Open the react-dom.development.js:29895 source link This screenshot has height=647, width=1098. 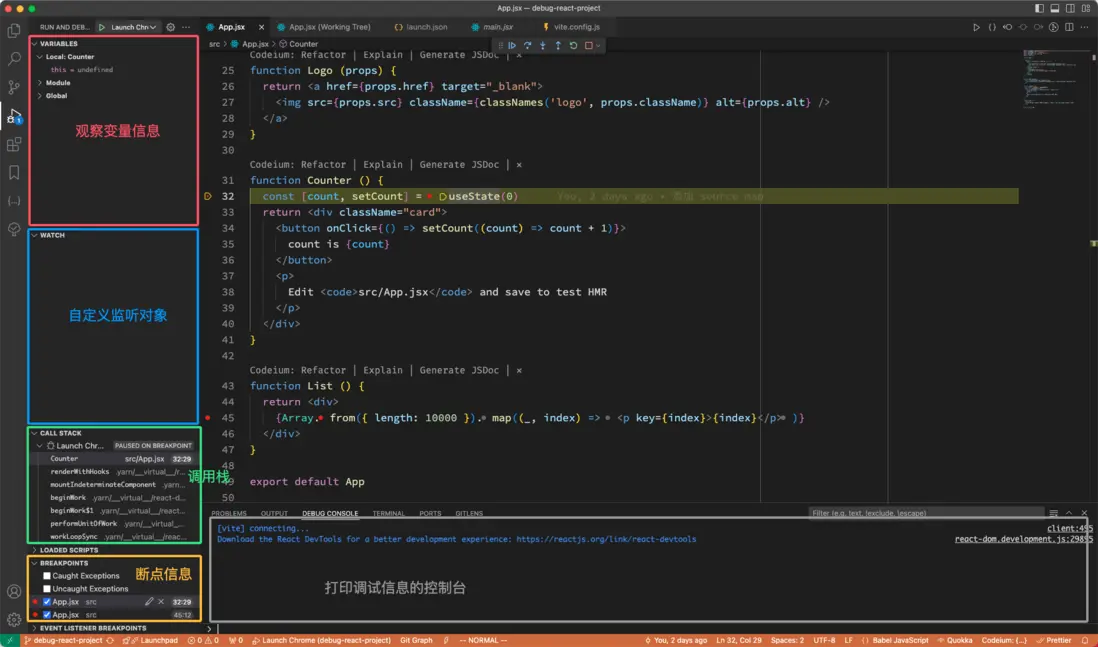pyautogui.click(x=1023, y=539)
